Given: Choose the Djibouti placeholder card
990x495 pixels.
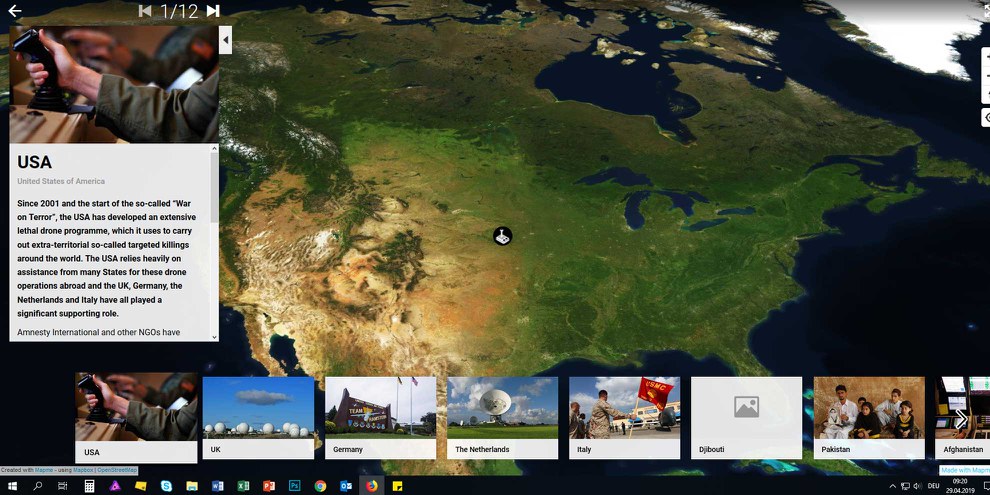Looking at the screenshot, I should pyautogui.click(x=746, y=417).
